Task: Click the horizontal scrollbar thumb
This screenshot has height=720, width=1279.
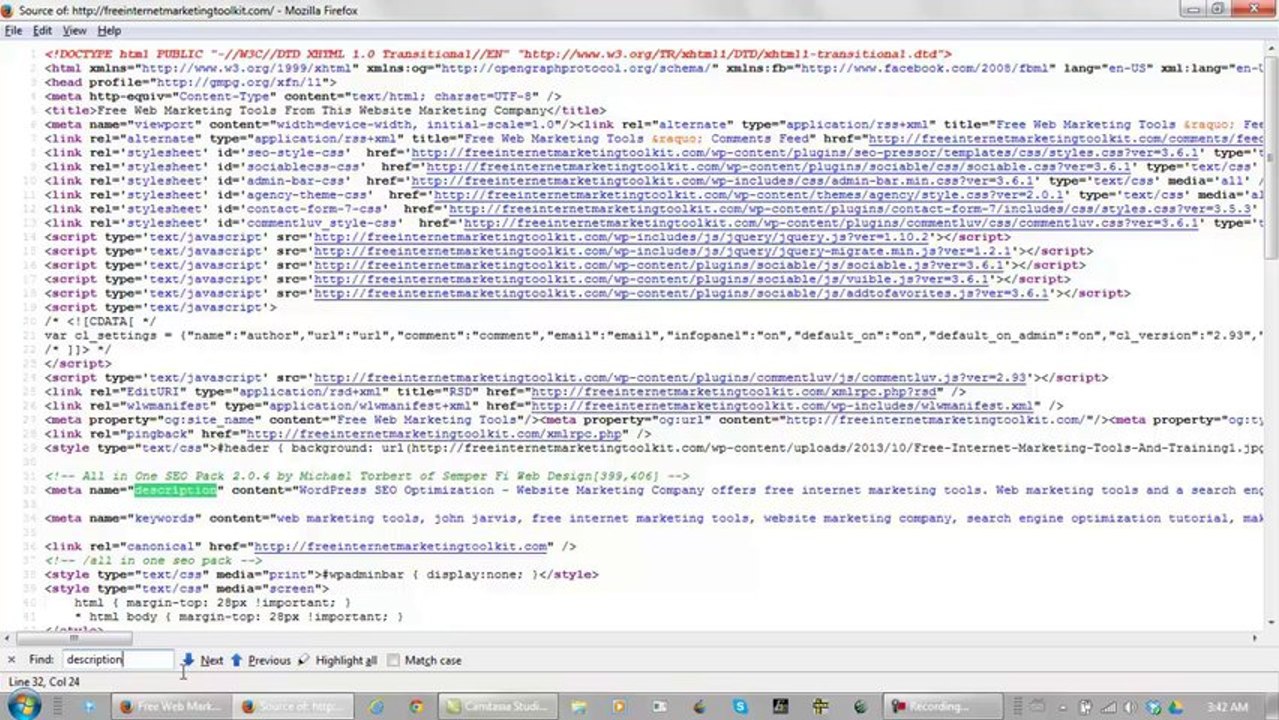Action: coord(72,638)
